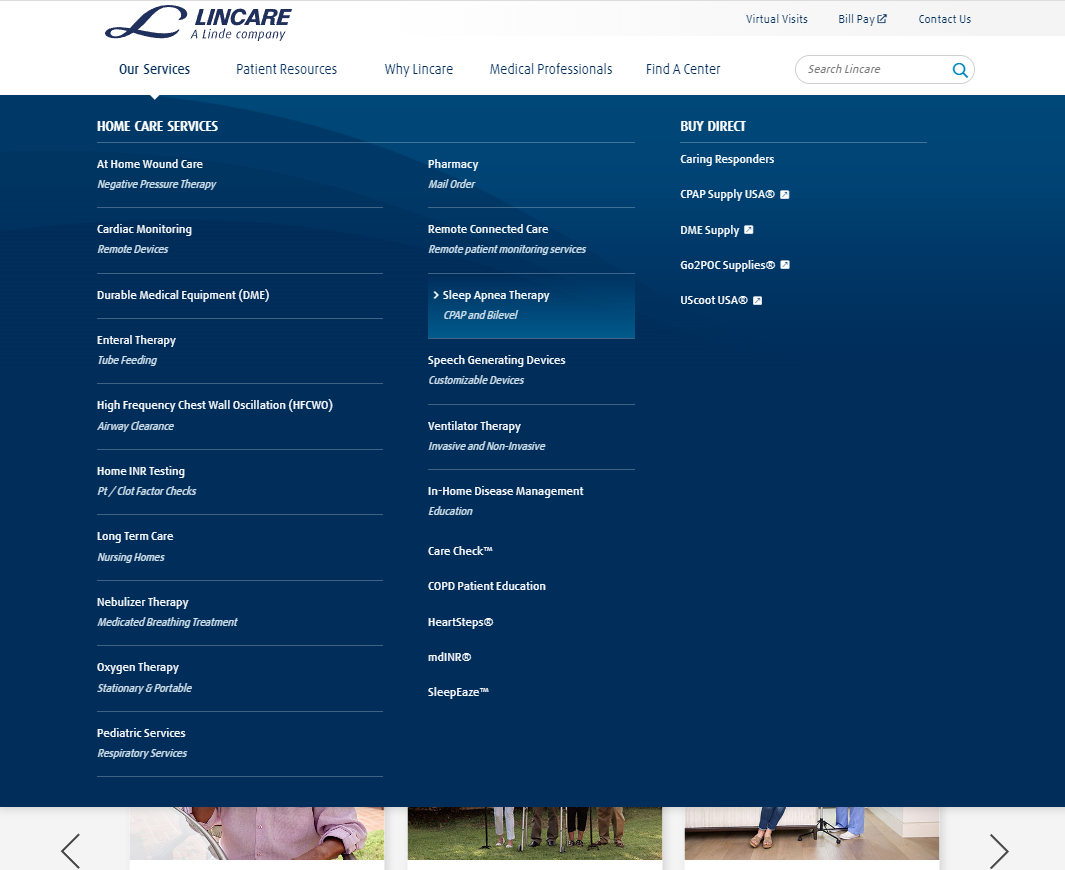The height and width of the screenshot is (870, 1065).
Task: Go to previous carousel slide arrow
Action: click(71, 850)
